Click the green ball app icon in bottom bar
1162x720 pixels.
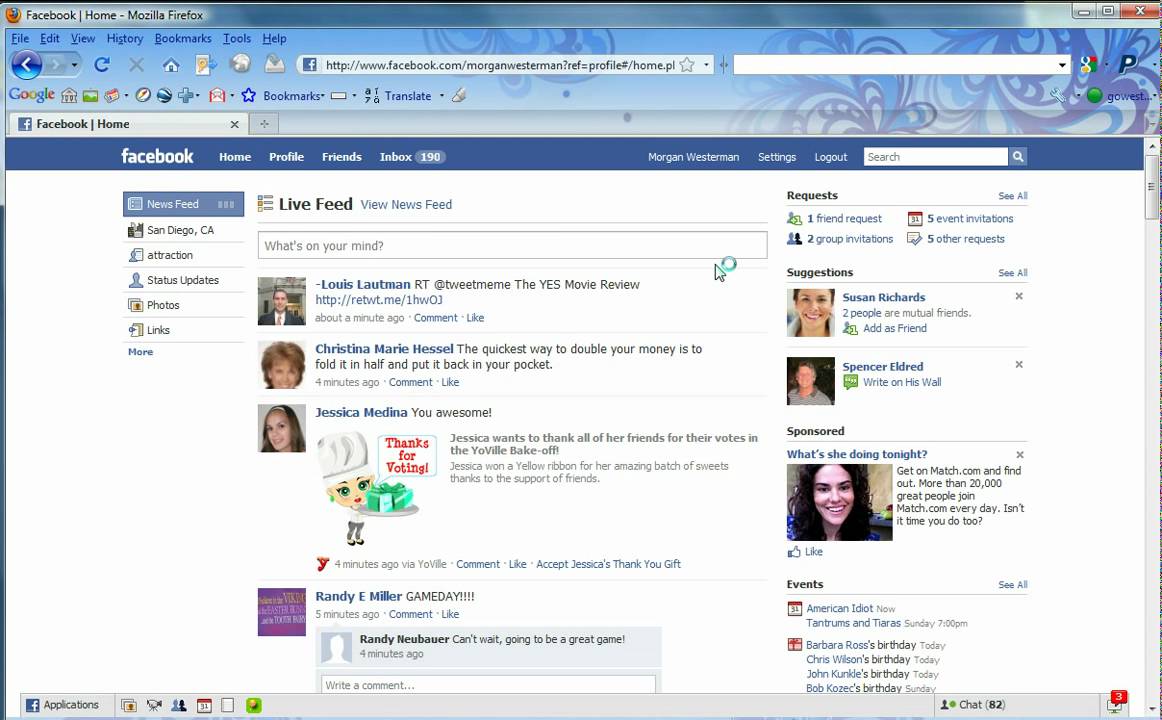coord(253,705)
